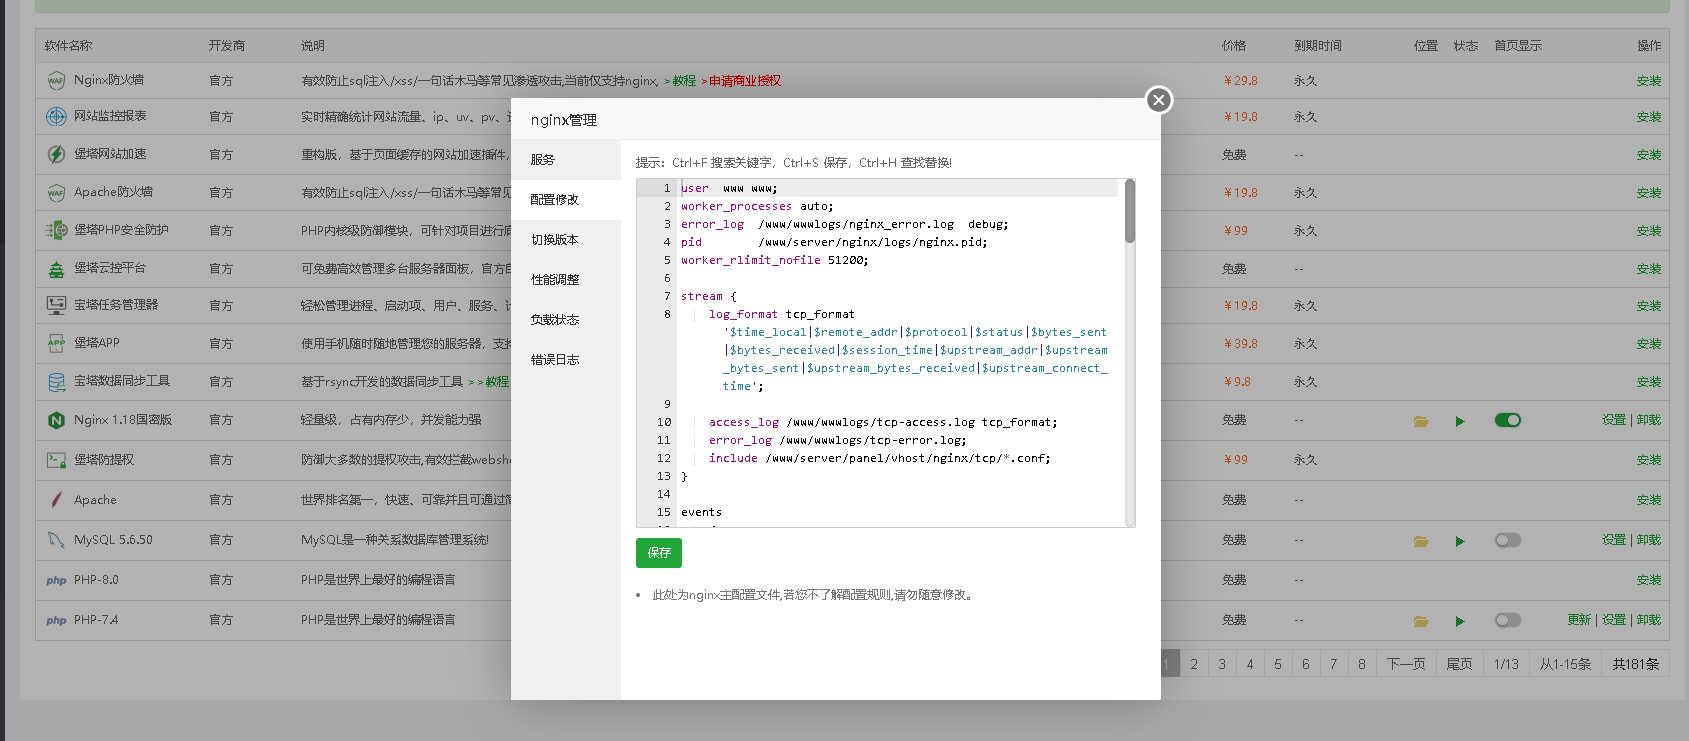The width and height of the screenshot is (1689, 741).
Task: Click the Nginx 1.18 running status play icon
Action: (1460, 421)
